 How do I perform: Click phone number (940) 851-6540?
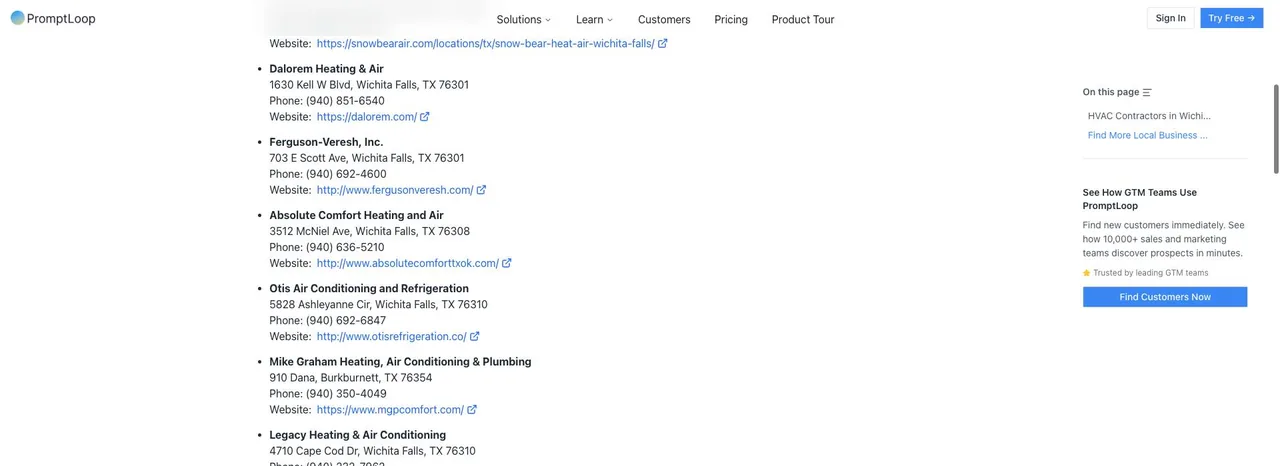(x=345, y=101)
